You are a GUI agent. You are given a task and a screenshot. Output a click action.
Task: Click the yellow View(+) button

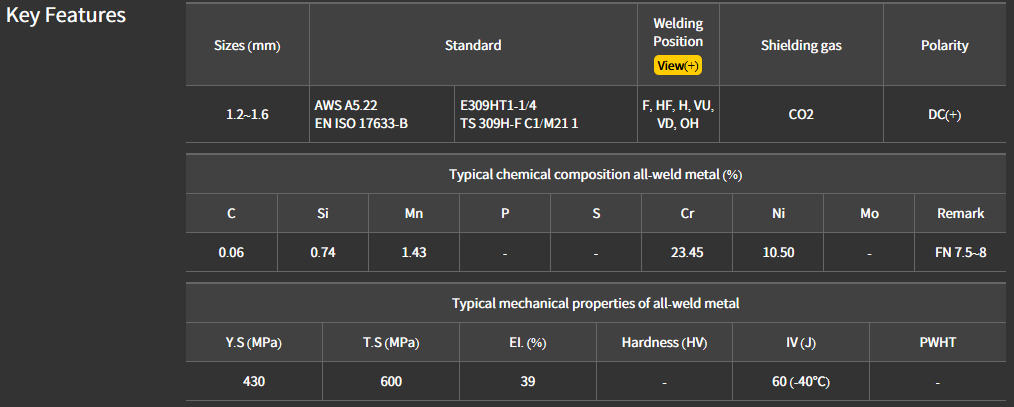[678, 65]
